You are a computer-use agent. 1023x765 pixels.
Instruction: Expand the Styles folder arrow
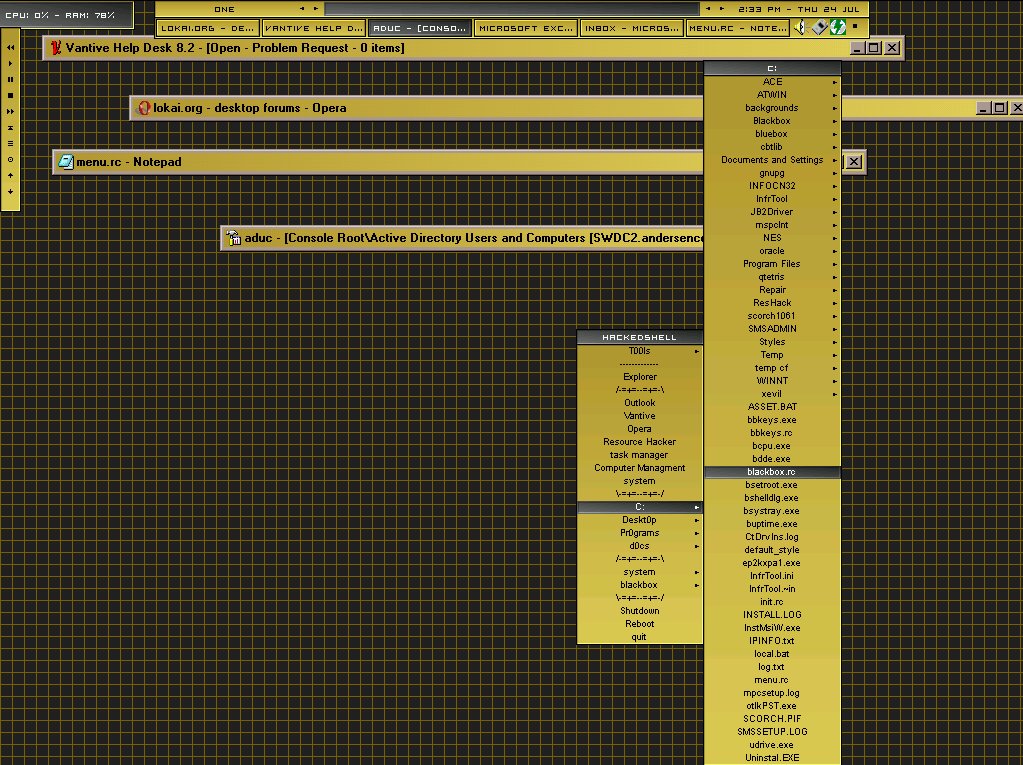(834, 342)
